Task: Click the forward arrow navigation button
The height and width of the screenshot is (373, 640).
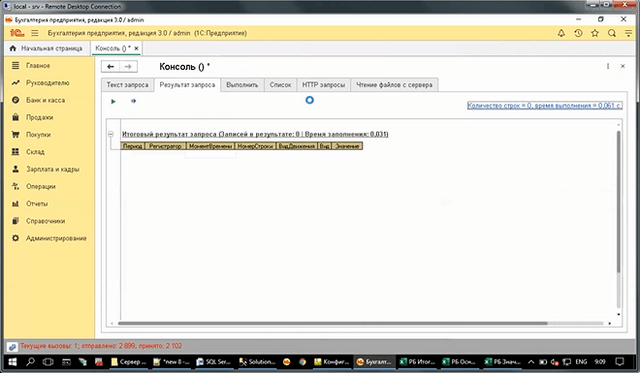Action: pos(128,67)
